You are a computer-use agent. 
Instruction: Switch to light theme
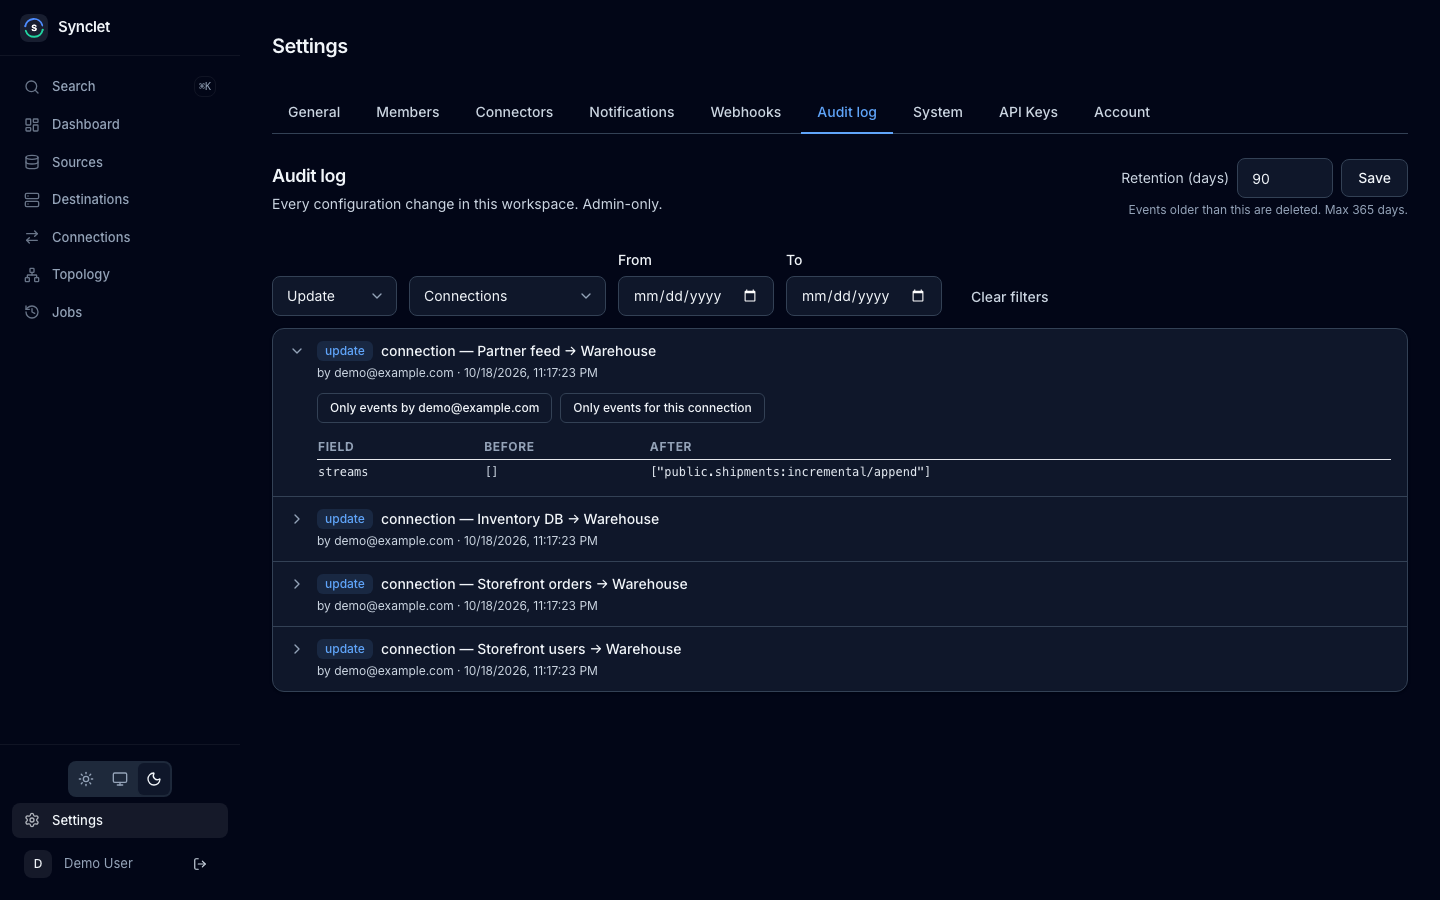(x=86, y=779)
